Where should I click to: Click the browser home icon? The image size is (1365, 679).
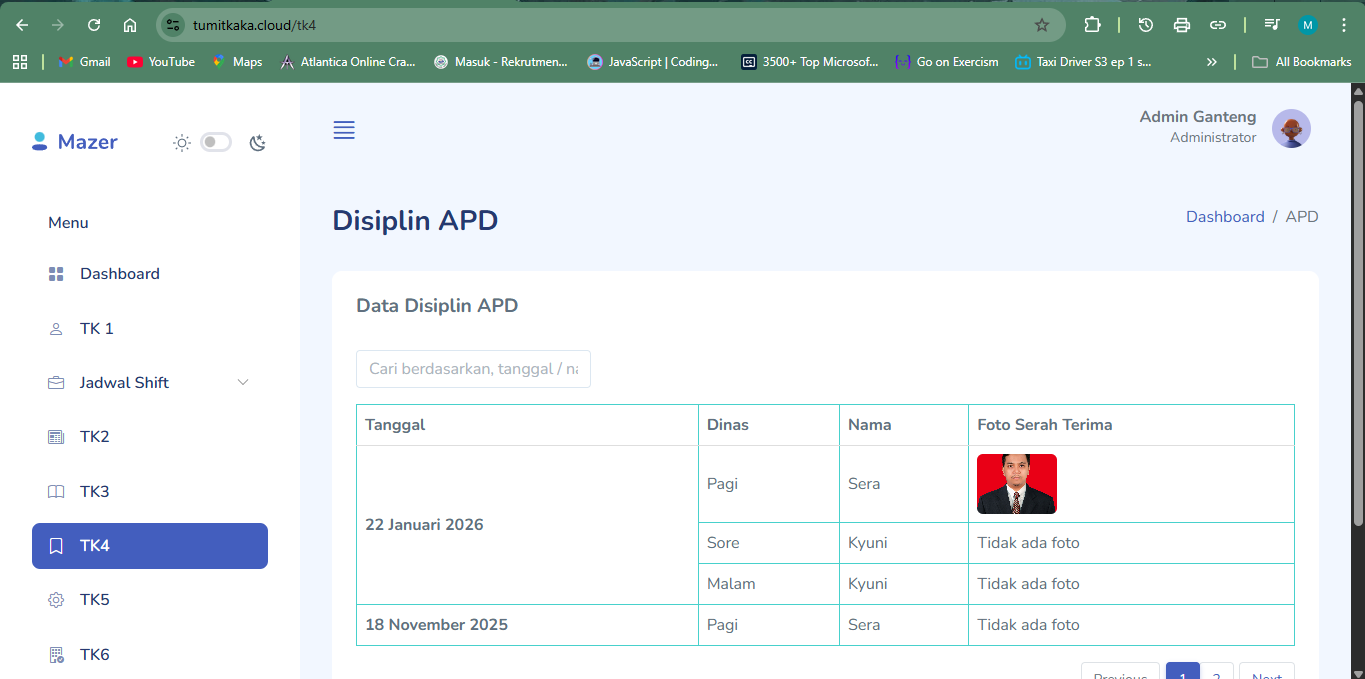point(130,25)
